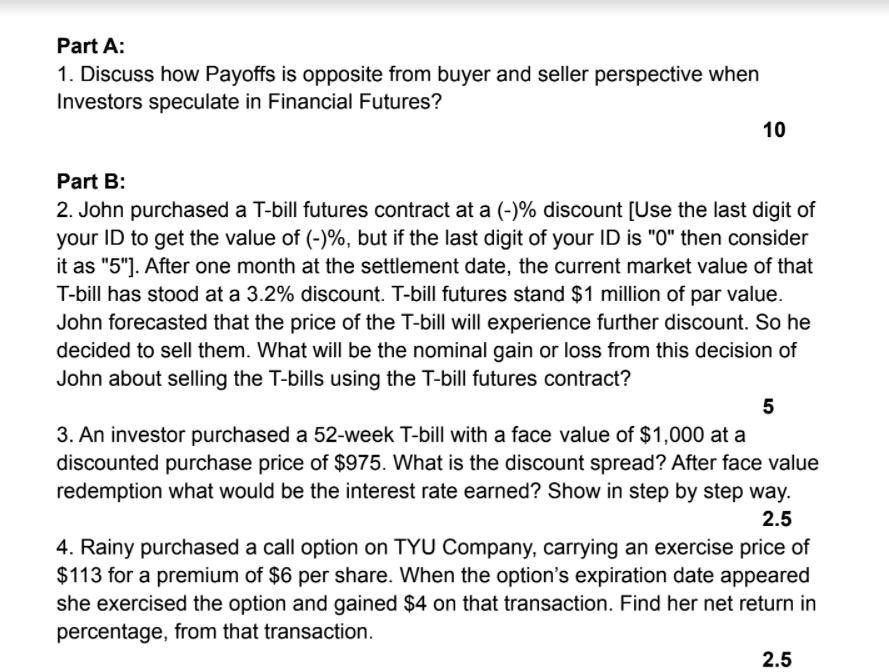
Task: Click the "2.5" mark below question 3
Action: 777,519
